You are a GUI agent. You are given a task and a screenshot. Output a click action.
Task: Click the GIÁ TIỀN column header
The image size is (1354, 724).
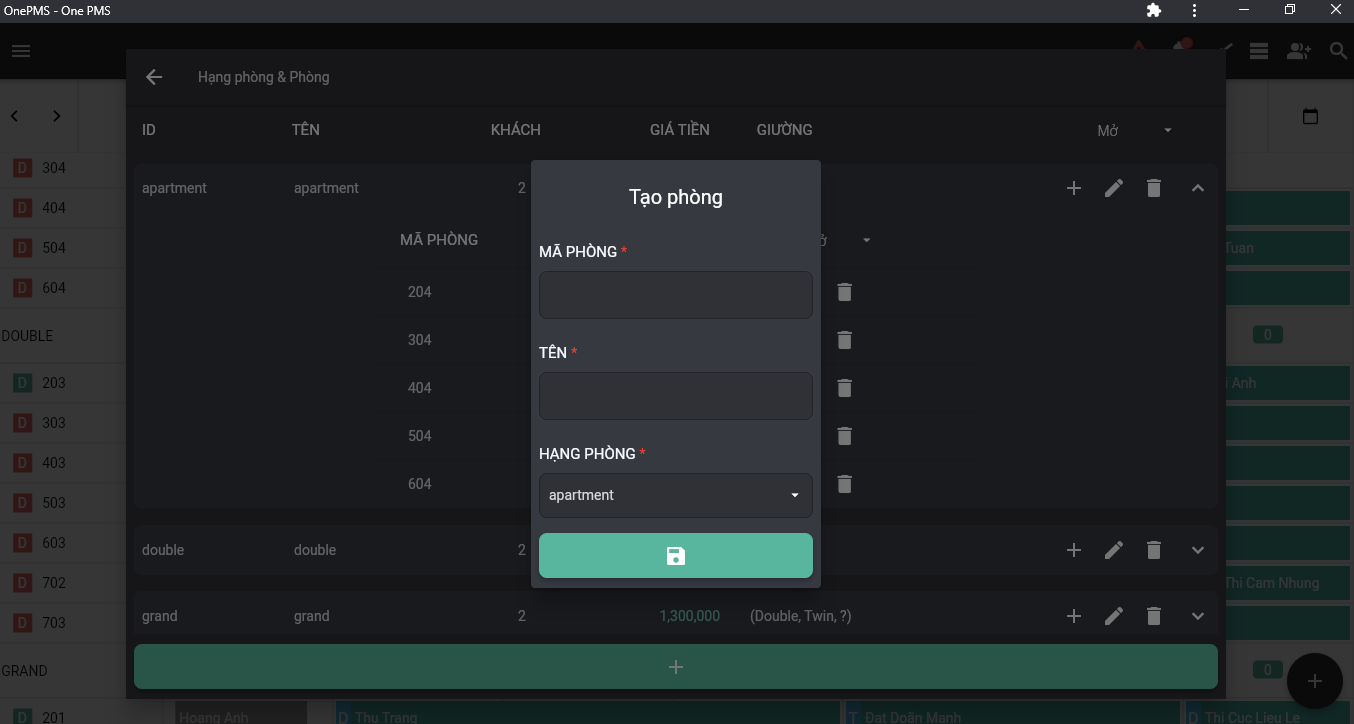tap(680, 130)
